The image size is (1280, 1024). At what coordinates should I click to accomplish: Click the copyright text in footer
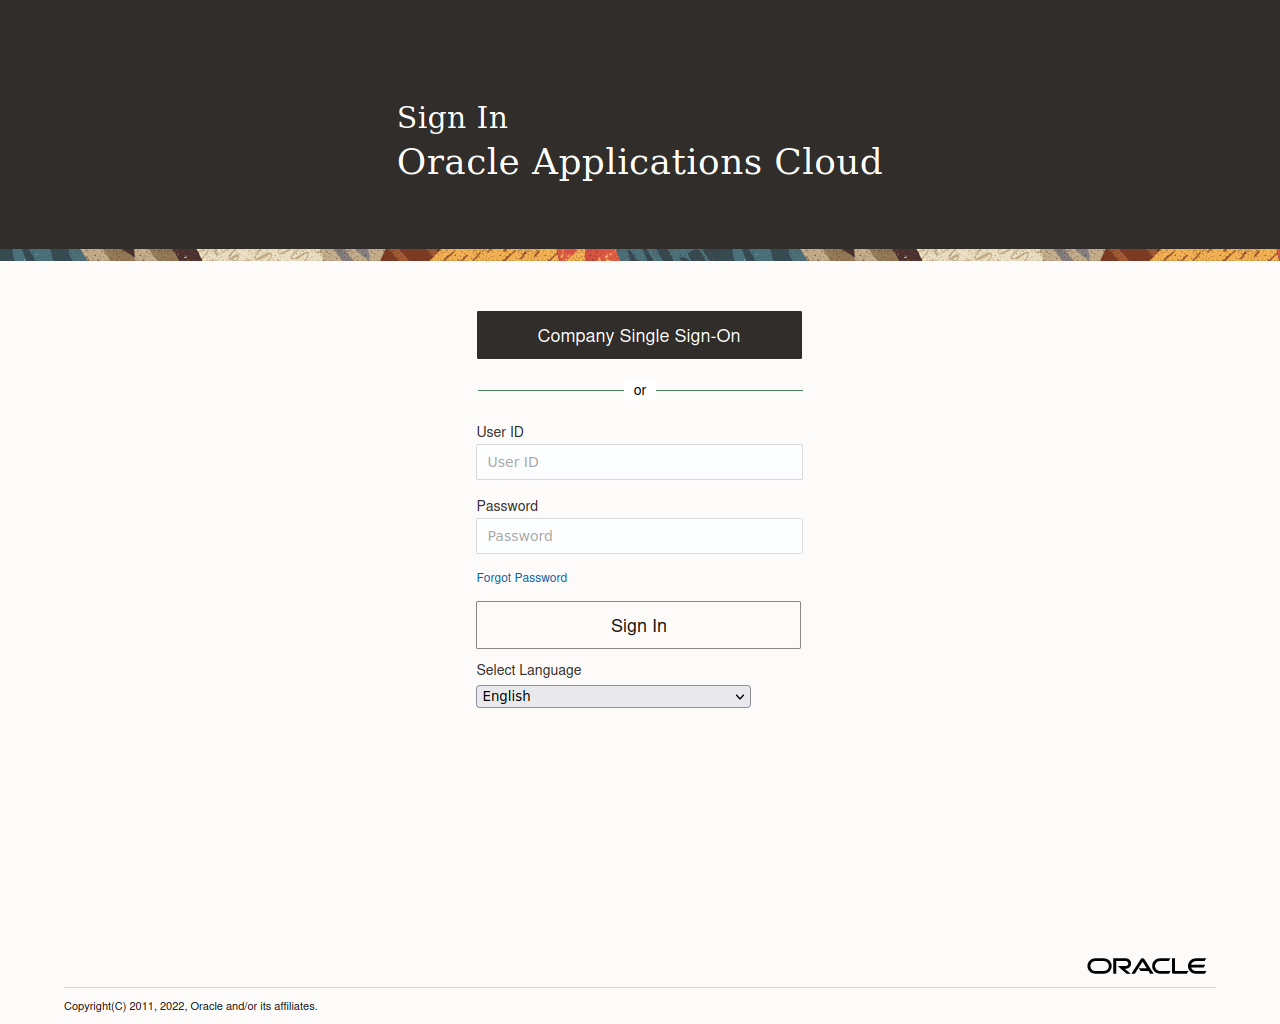tap(191, 1006)
